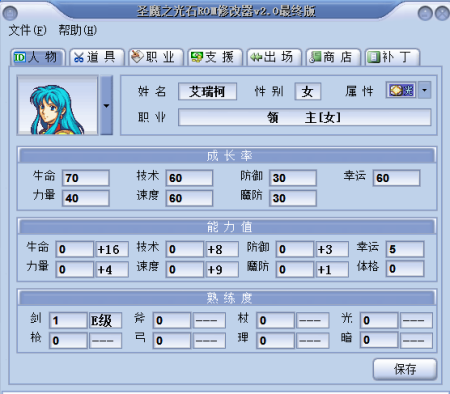Viewport: 450px width, 394px height.
Task: Click the round icon at title bar left
Action: pos(10,14)
